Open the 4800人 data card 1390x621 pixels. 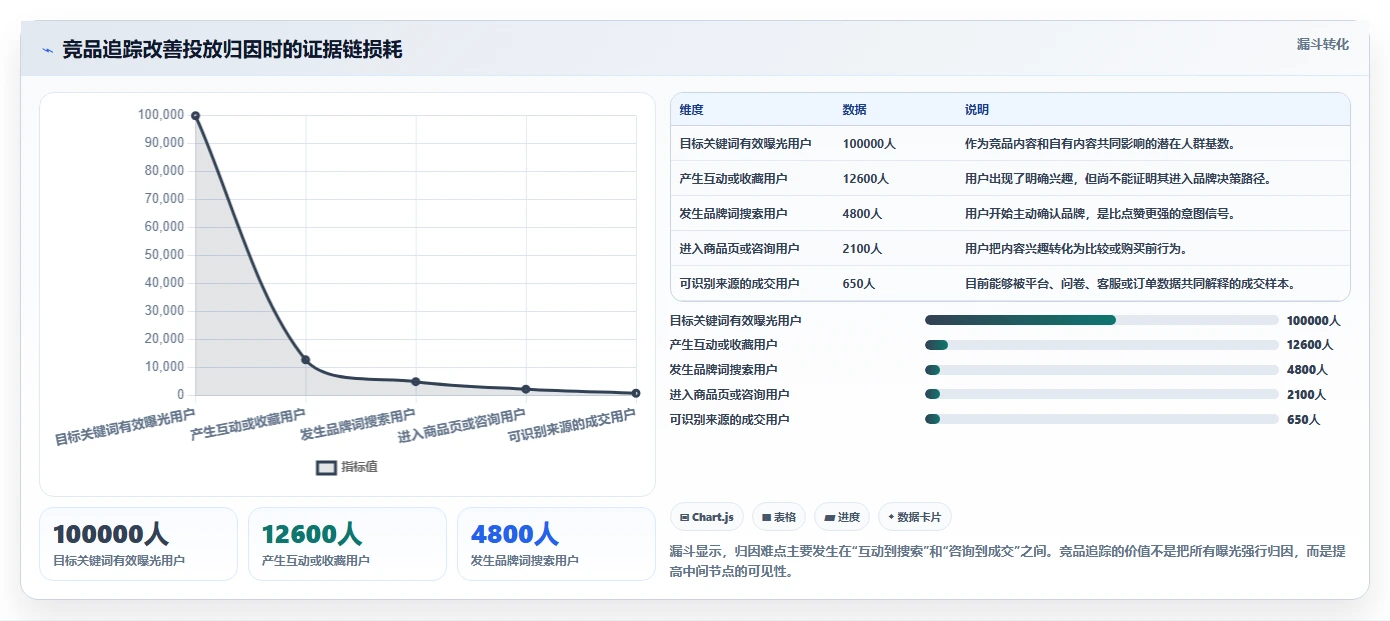[x=556, y=544]
